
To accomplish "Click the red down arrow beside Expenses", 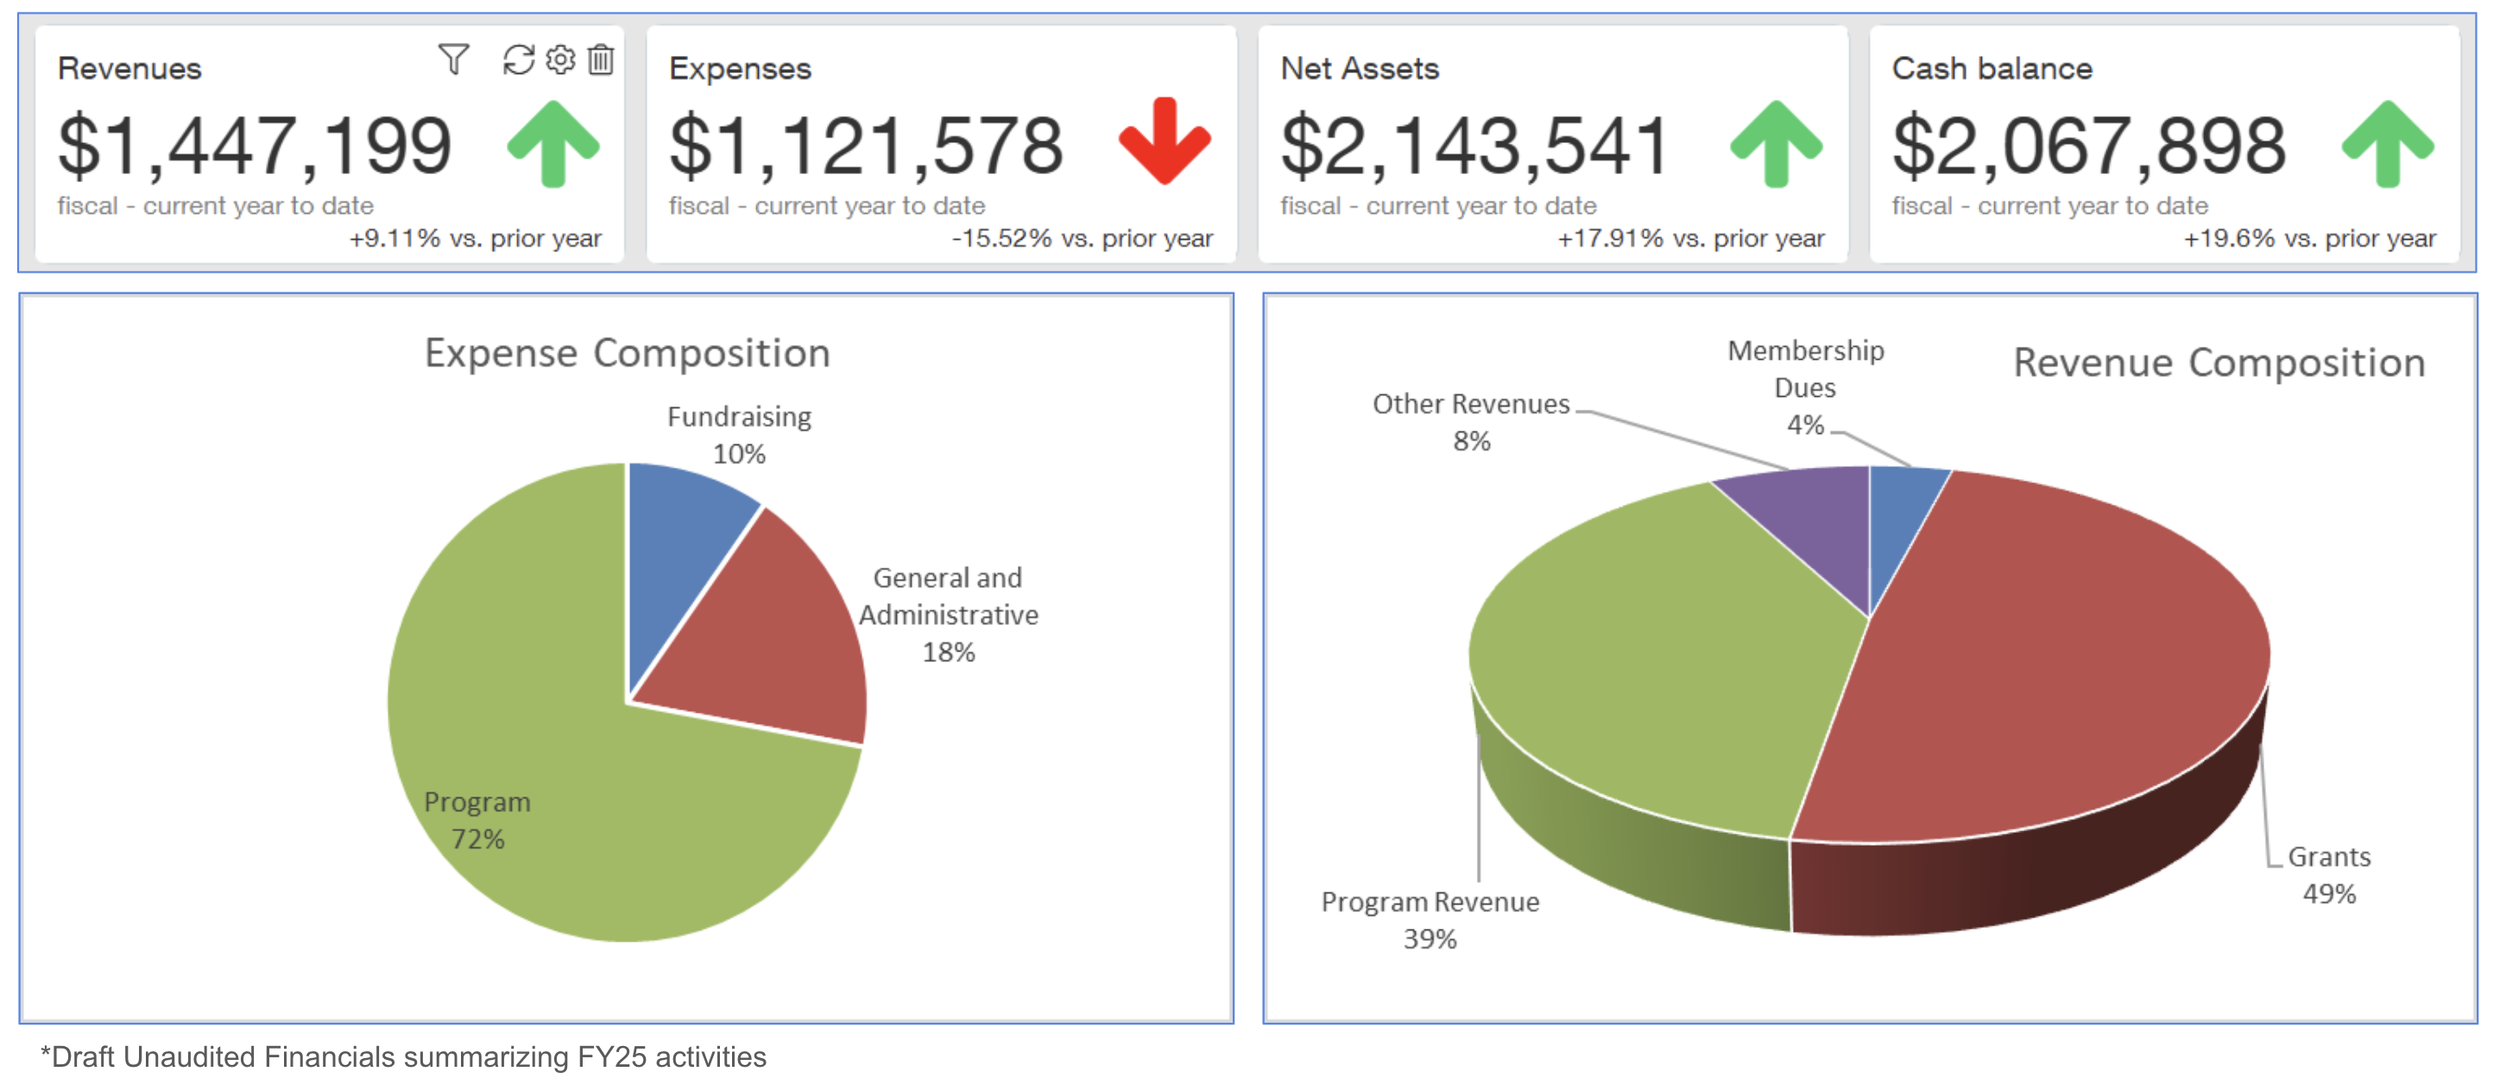I will pyautogui.click(x=1164, y=142).
